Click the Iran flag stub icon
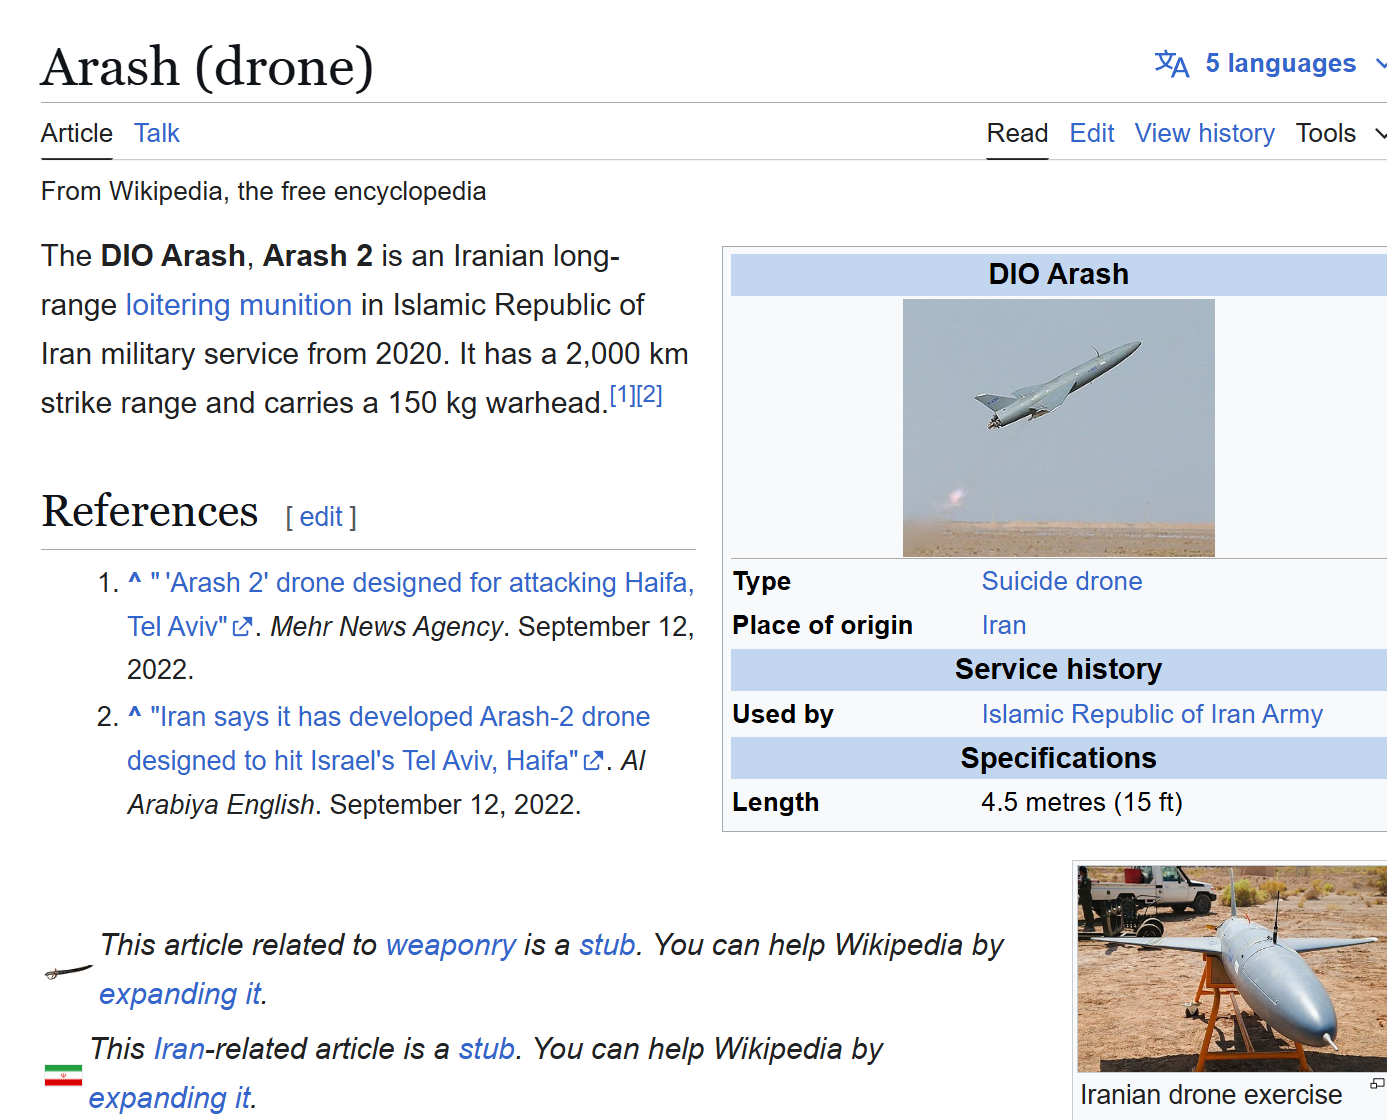 coord(63,1075)
